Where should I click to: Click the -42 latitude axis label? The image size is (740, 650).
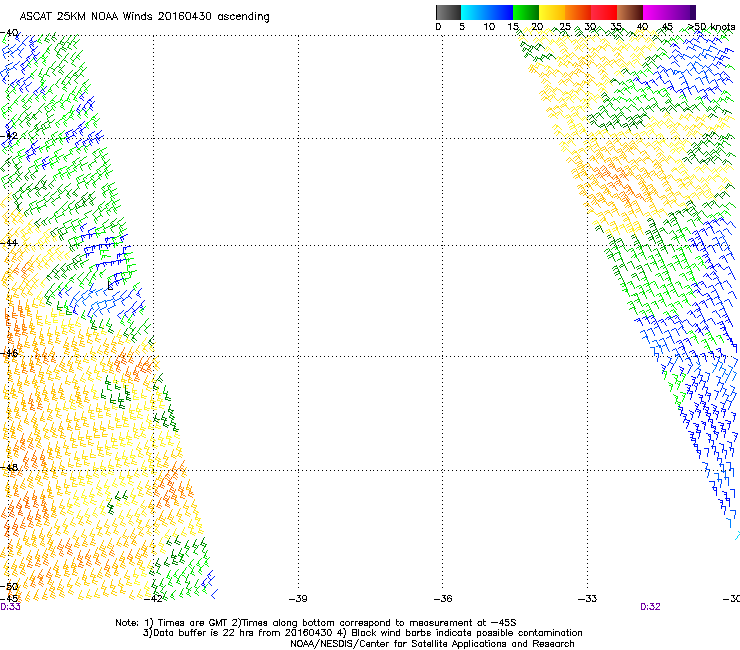pos(10,136)
